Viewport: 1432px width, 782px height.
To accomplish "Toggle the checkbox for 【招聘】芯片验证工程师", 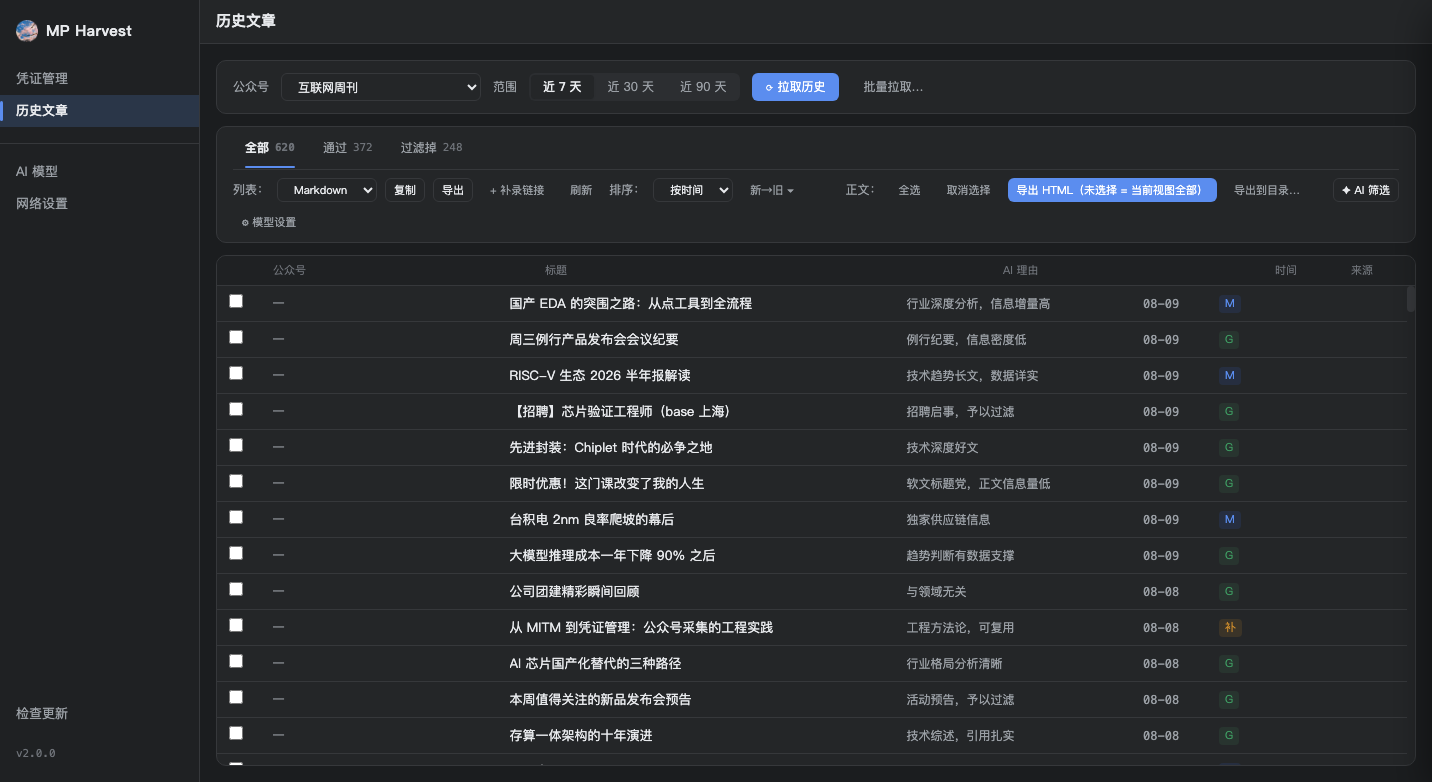I will pos(236,409).
